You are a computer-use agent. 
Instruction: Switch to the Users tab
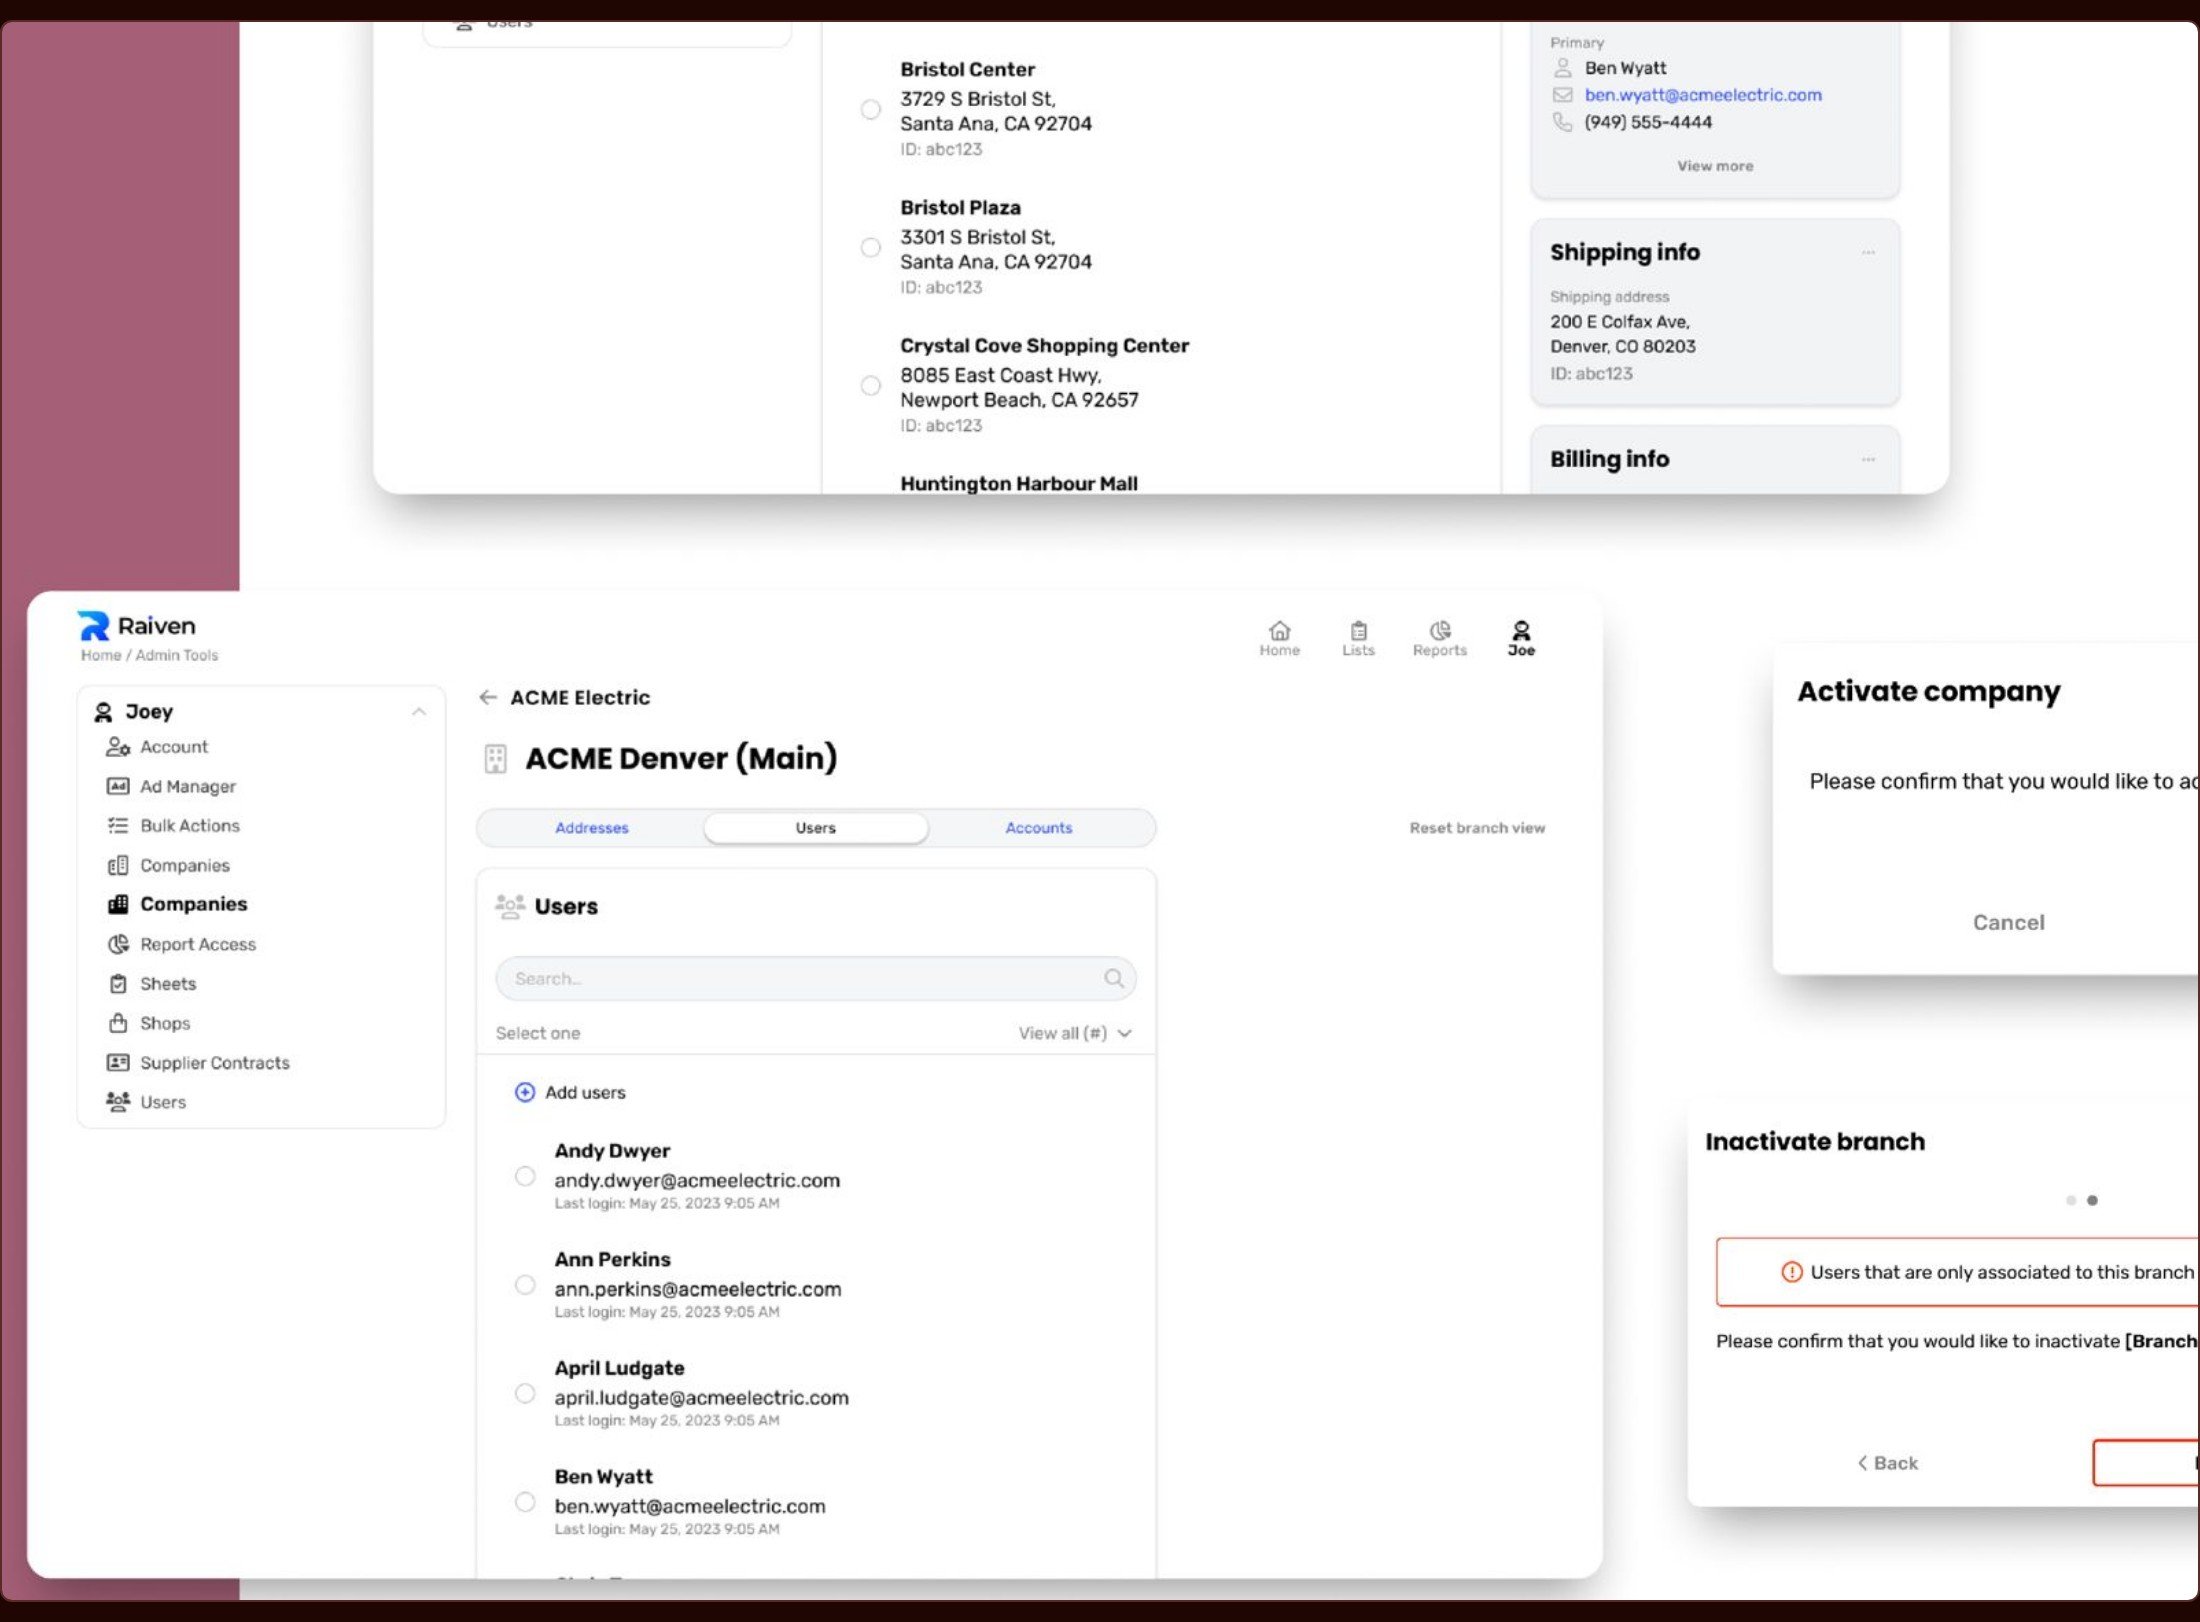[x=816, y=828]
